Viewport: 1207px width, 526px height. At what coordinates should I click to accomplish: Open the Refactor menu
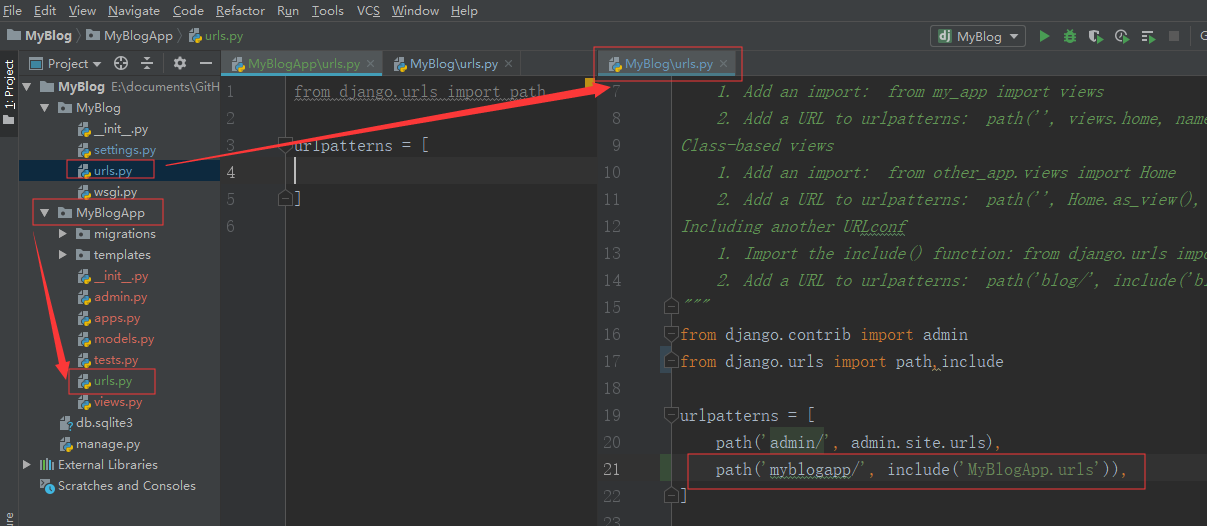tap(241, 11)
